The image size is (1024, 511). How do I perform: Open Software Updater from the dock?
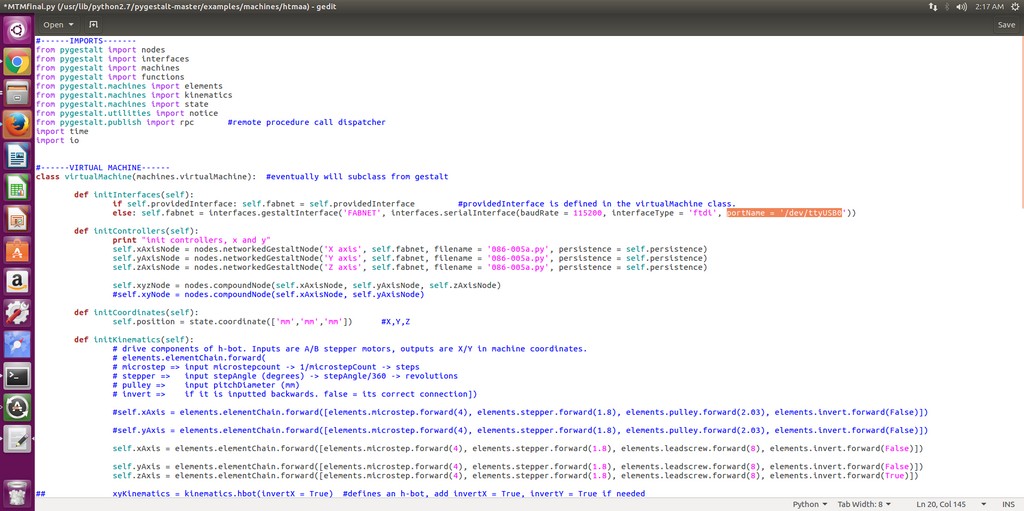point(17,408)
